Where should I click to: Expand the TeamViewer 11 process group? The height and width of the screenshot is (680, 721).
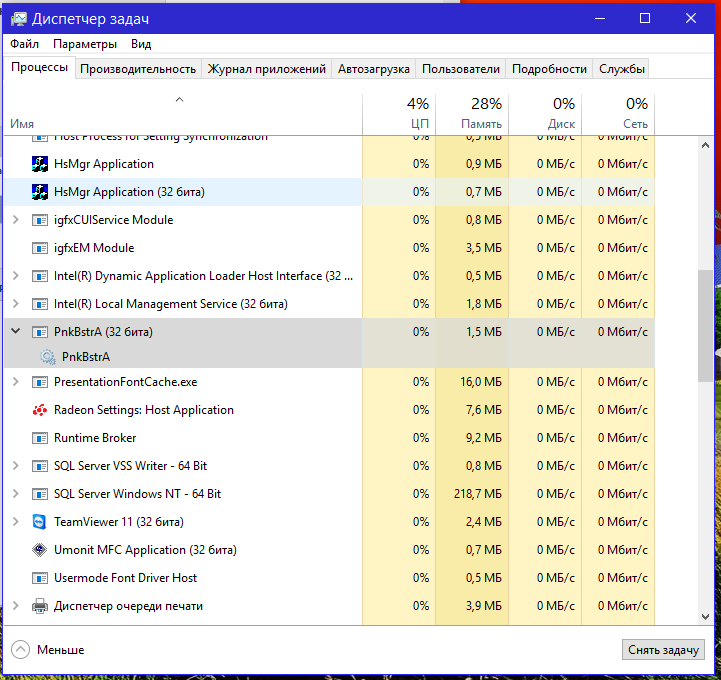coord(15,522)
